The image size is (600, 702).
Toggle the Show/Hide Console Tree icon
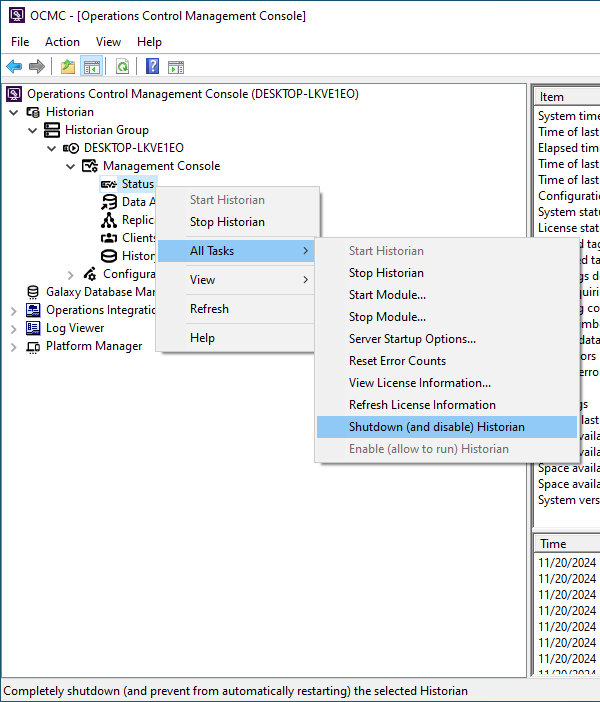(x=92, y=67)
